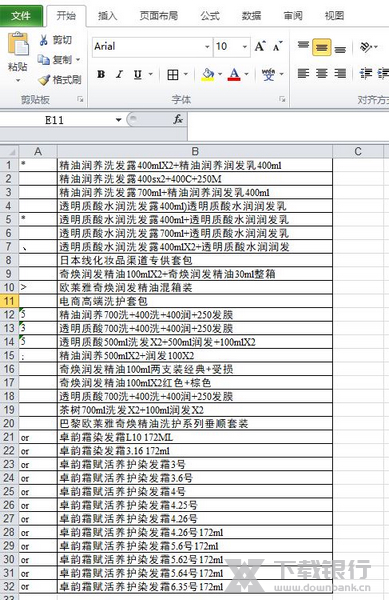Toggle bold formatting

pyautogui.click(x=101, y=74)
